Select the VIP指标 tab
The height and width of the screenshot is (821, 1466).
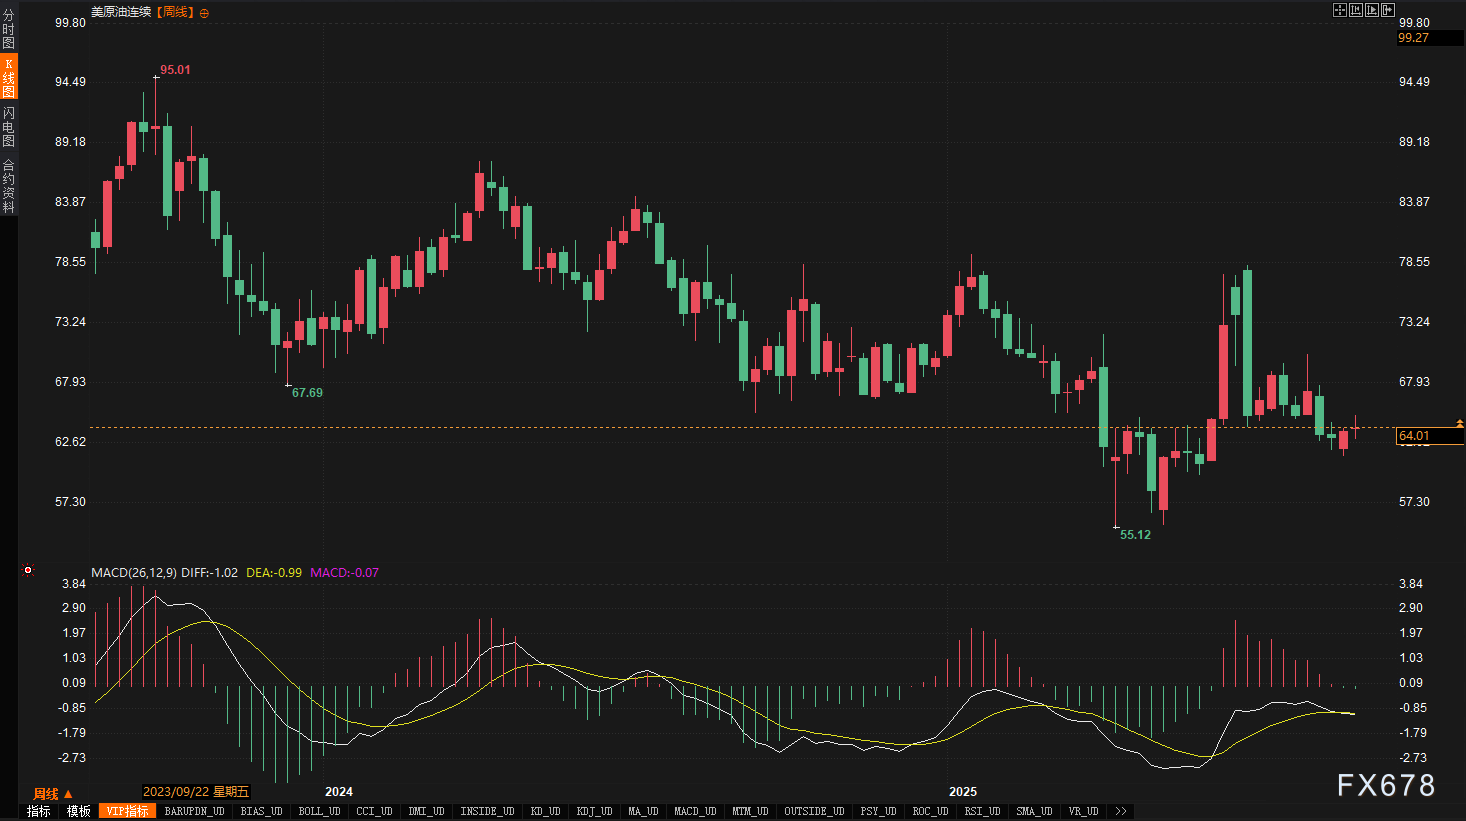click(128, 811)
